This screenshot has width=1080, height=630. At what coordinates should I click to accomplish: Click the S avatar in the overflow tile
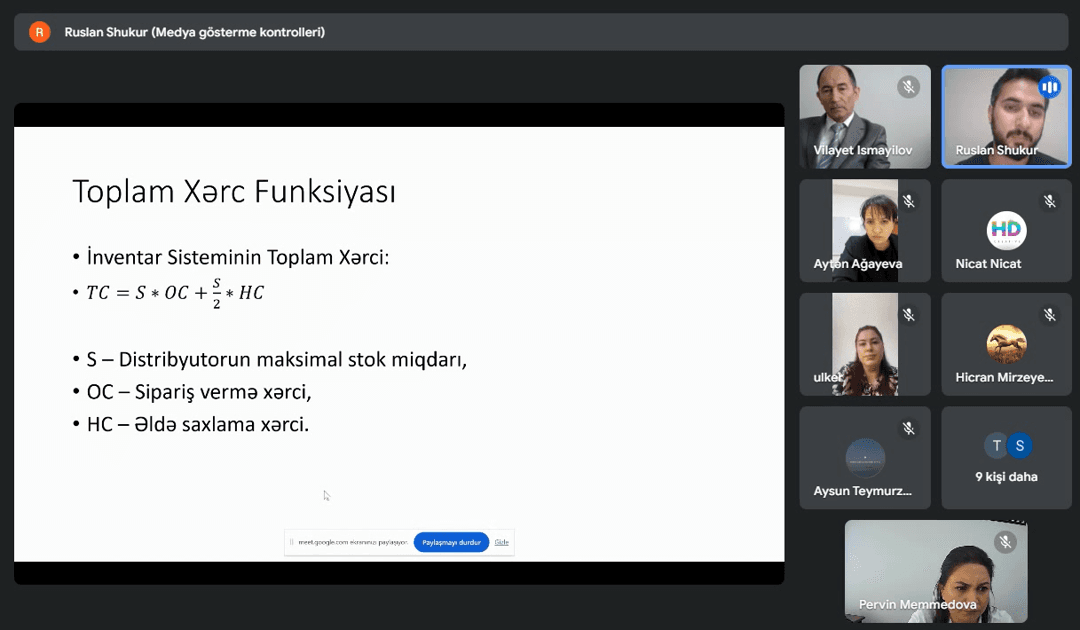click(1019, 445)
